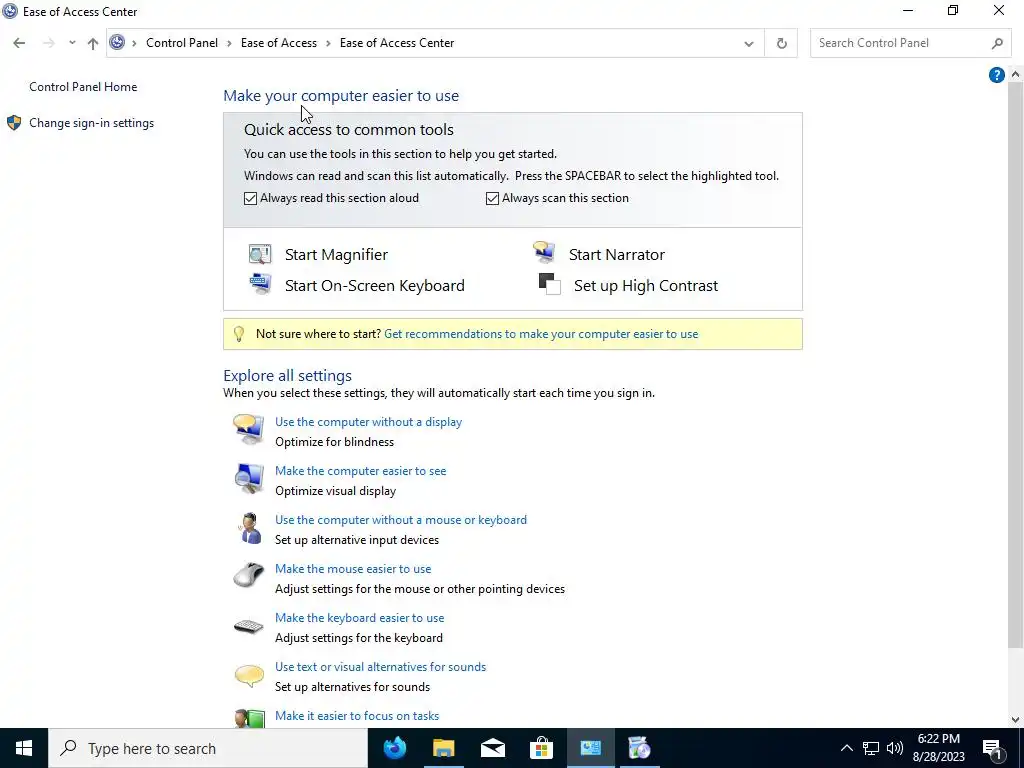This screenshot has width=1024, height=768.
Task: Click the scrollbar up arrow
Action: click(1015, 74)
